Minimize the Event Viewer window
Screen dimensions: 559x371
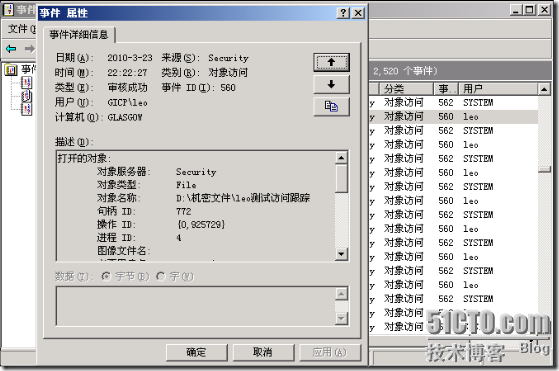pos(515,10)
